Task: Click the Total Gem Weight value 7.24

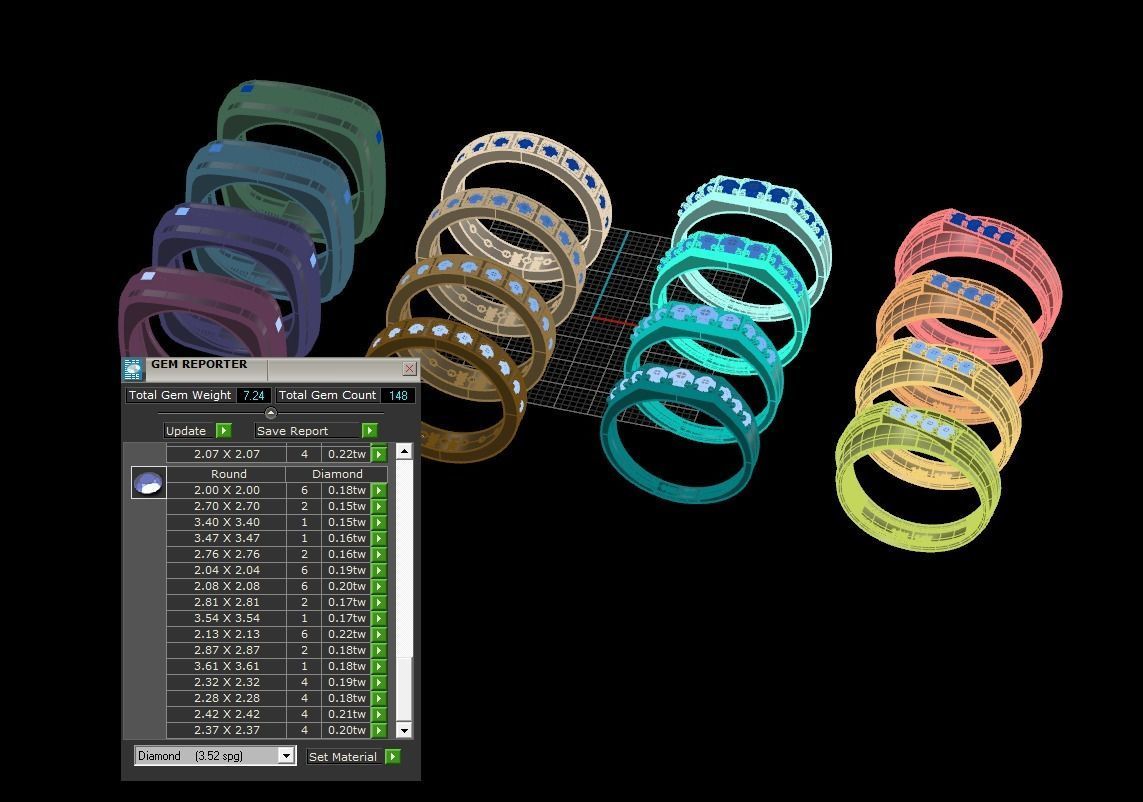Action: tap(254, 395)
